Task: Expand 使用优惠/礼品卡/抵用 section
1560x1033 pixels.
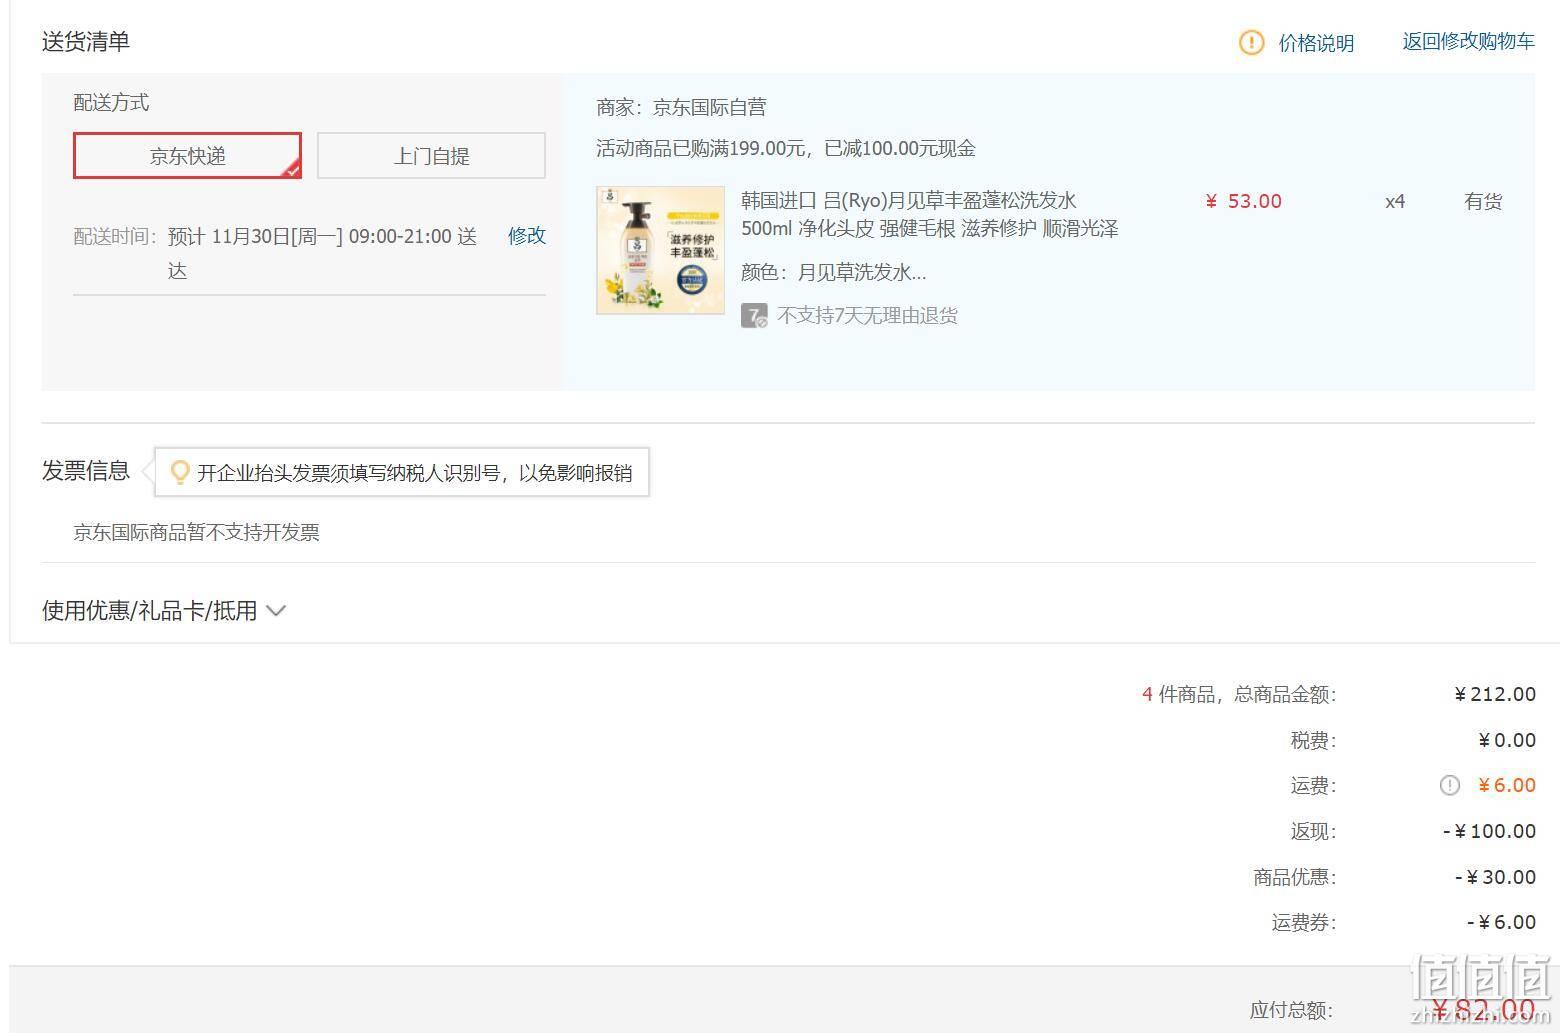Action: point(164,610)
